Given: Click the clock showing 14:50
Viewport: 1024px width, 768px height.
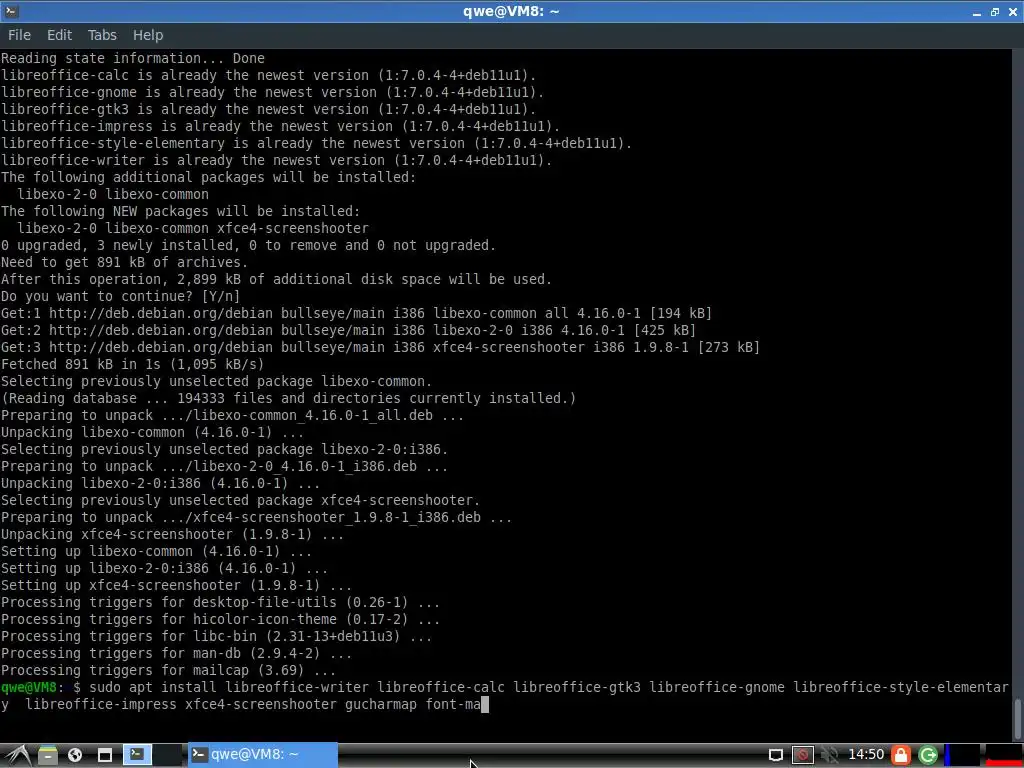Looking at the screenshot, I should pyautogui.click(x=865, y=754).
